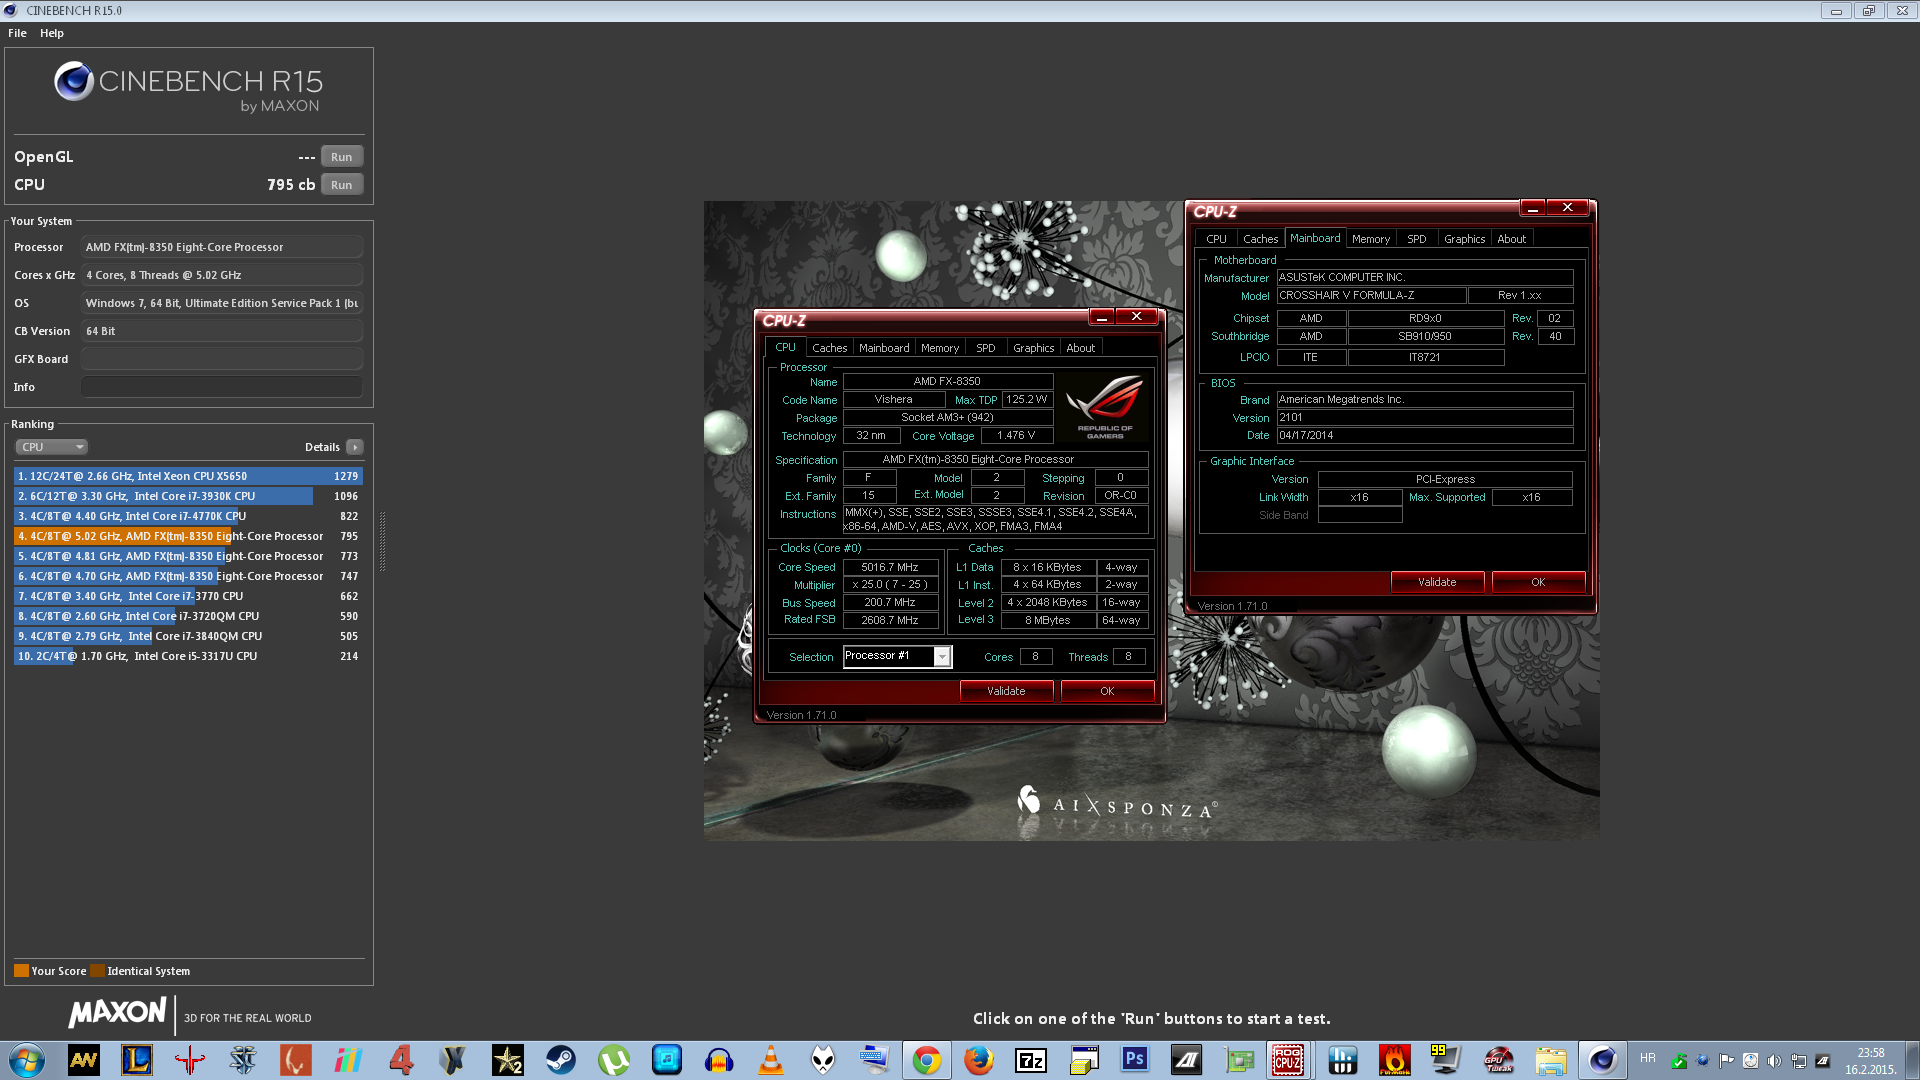Open Firefox from the taskbar
Viewport: 1920px width, 1080px height.
[x=979, y=1060]
